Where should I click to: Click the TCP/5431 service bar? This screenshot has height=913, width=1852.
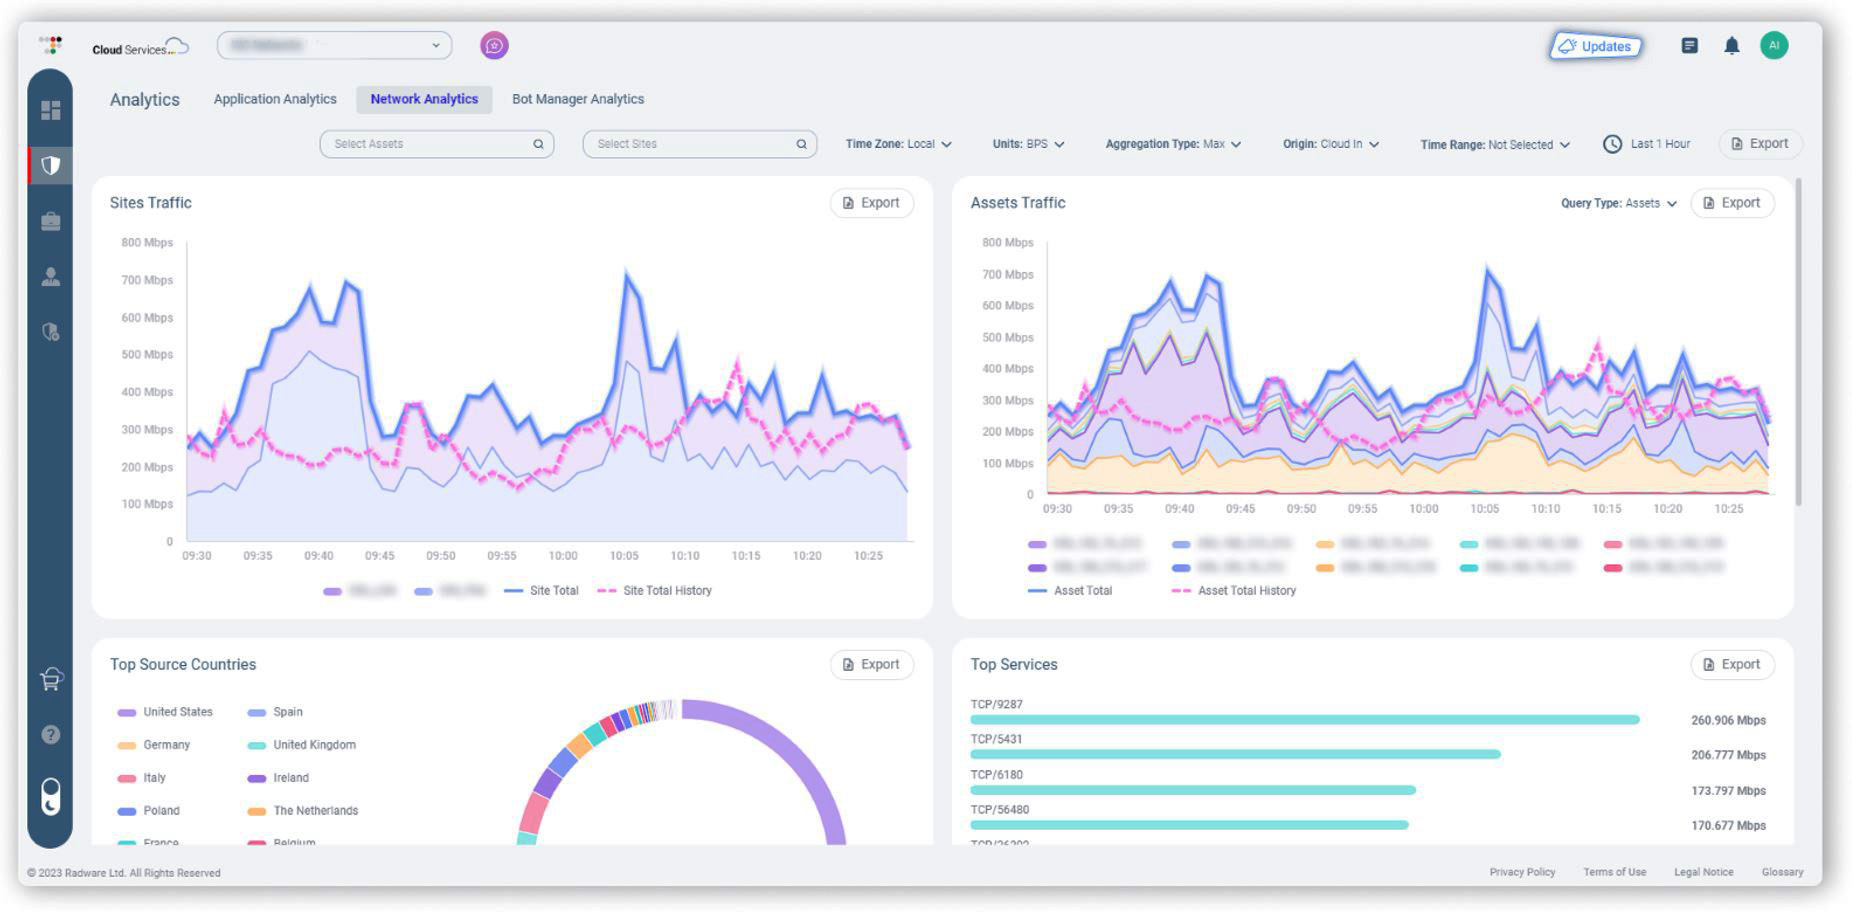pyautogui.click(x=1235, y=755)
